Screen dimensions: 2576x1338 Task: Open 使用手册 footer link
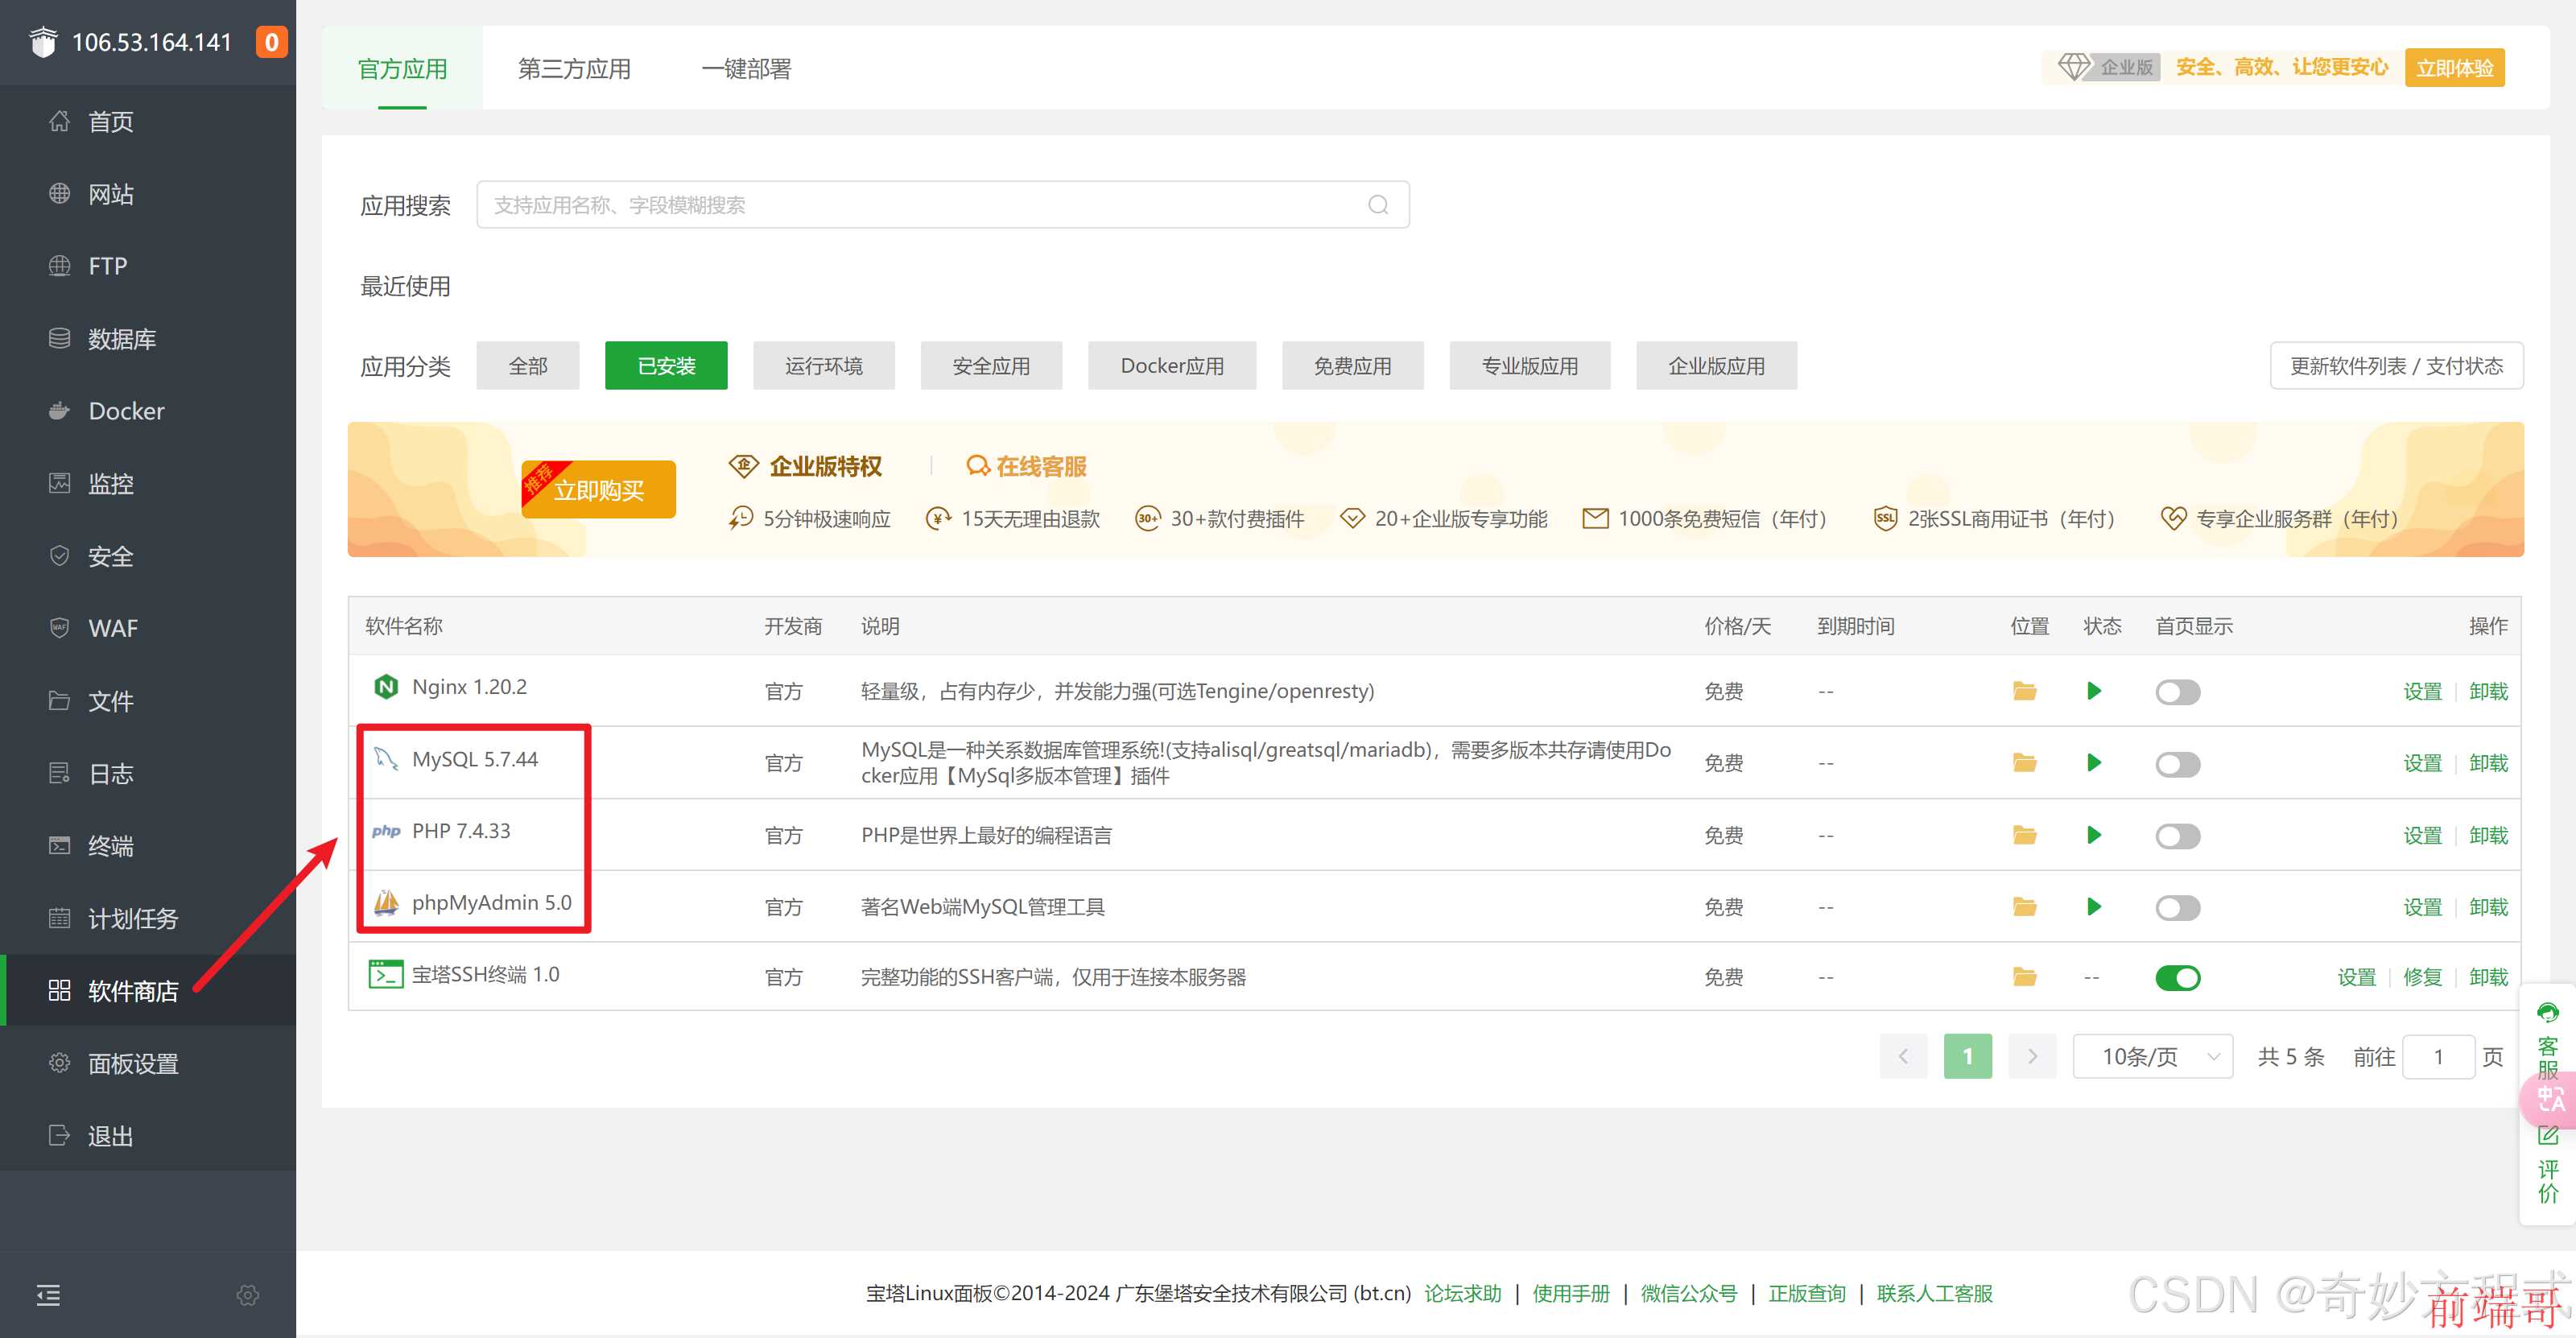pyautogui.click(x=1571, y=1293)
